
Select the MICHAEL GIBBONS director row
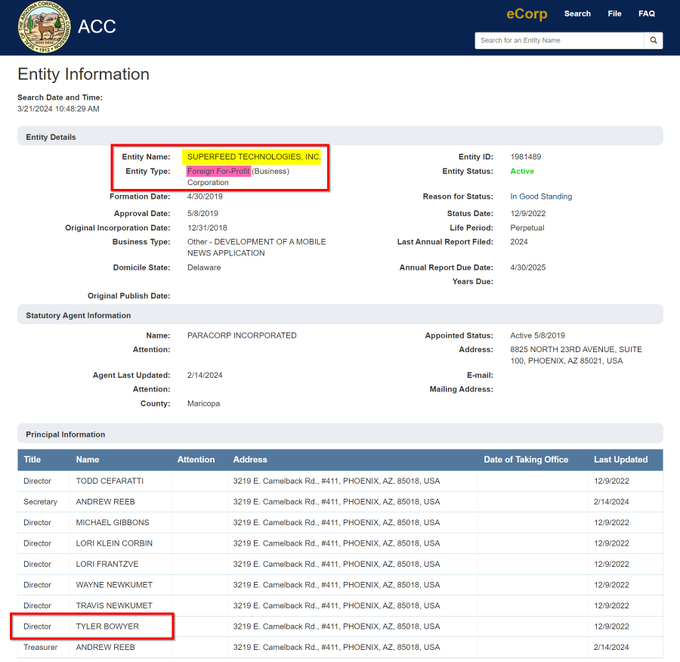click(x=112, y=523)
